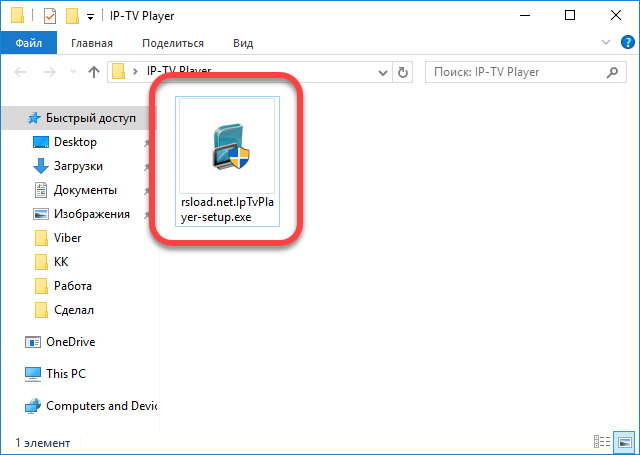Open Help with the question mark icon
This screenshot has width=640, height=455.
(627, 42)
